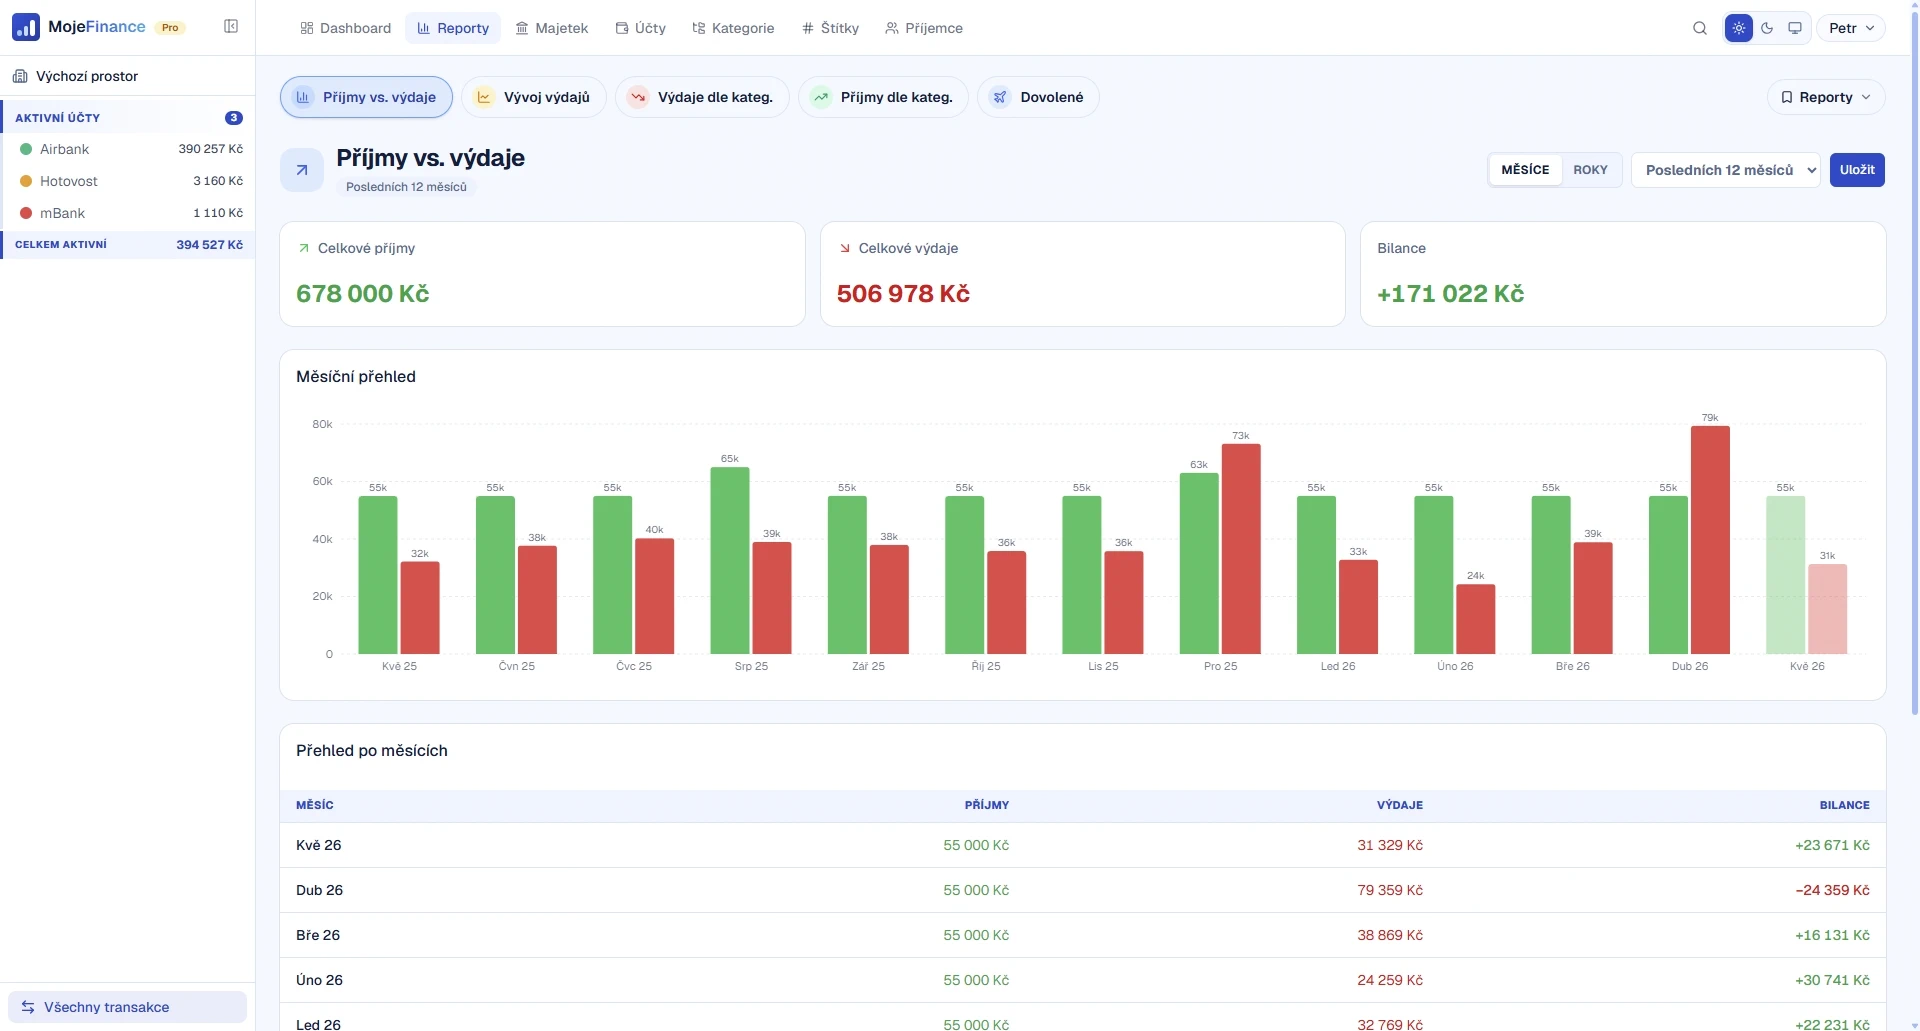Sort by the MĚSÍC column header

(315, 805)
